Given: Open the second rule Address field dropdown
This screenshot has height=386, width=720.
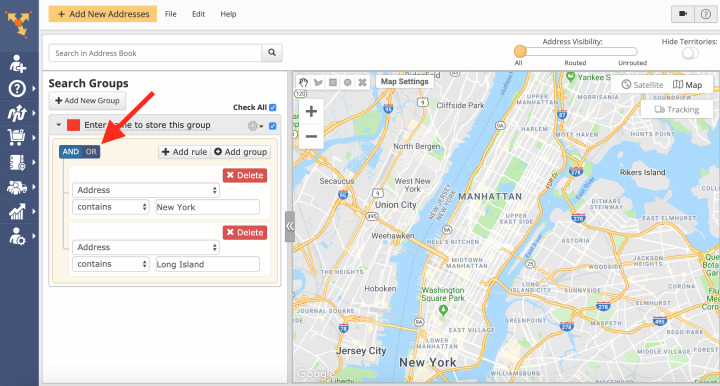Looking at the screenshot, I should (146, 247).
